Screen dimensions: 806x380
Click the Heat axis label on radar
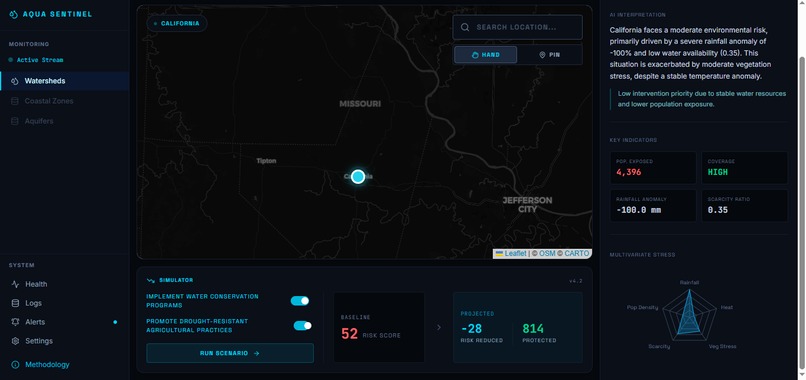point(727,307)
